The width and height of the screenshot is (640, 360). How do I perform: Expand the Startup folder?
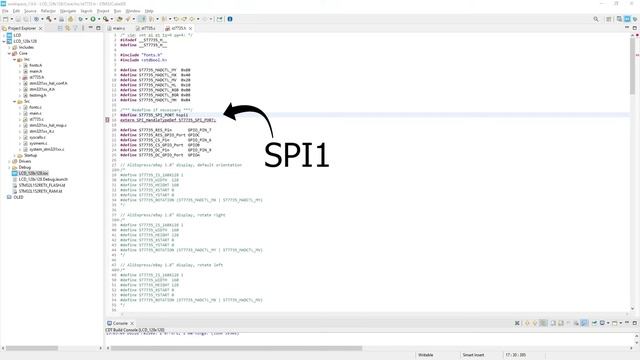click(14, 156)
